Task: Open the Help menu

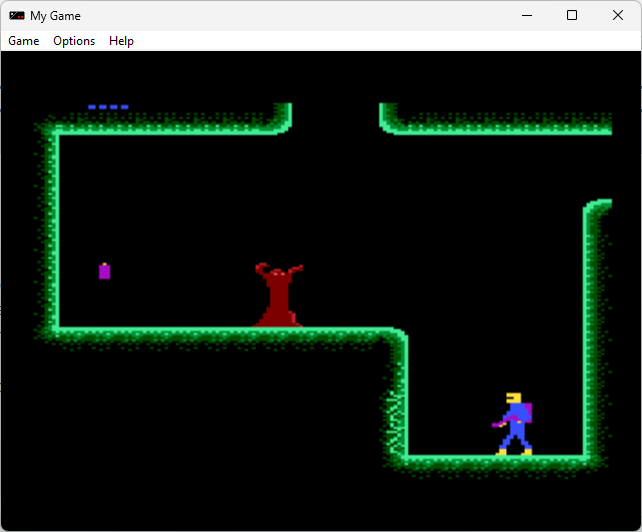Action: pyautogui.click(x=121, y=41)
